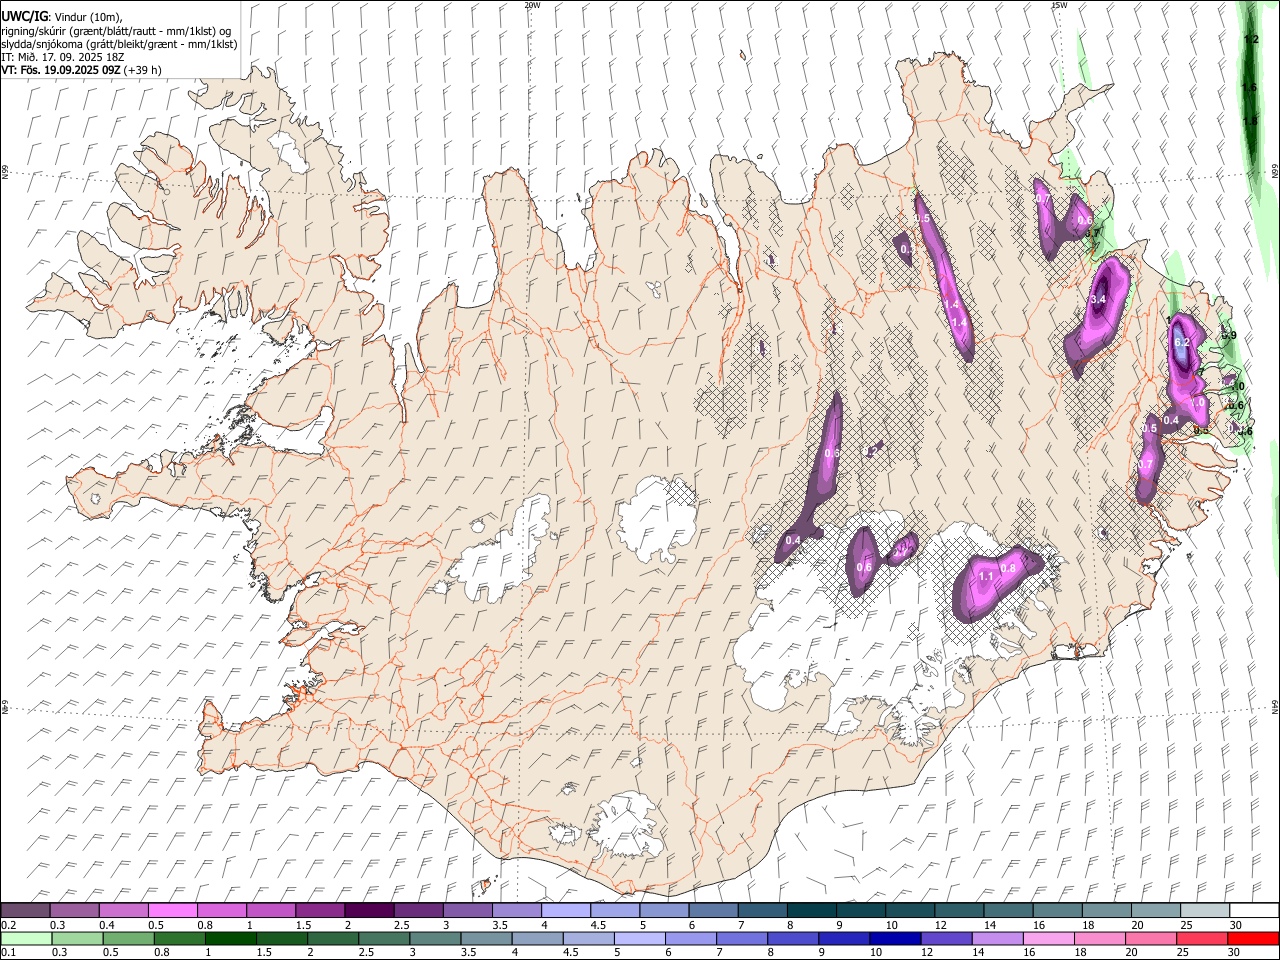
Task: Pick the 18–20 pink swatch in lower legend row
Action: [1100, 939]
